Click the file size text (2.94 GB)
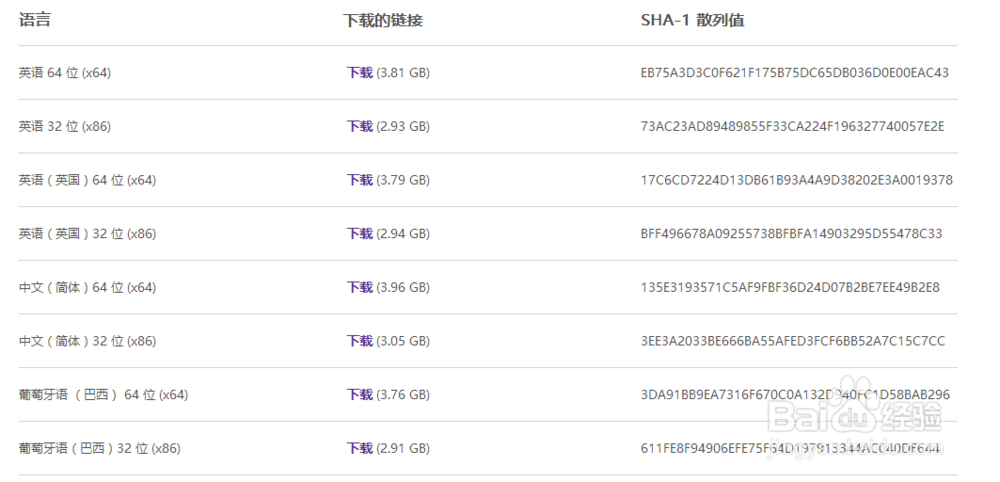 (403, 233)
